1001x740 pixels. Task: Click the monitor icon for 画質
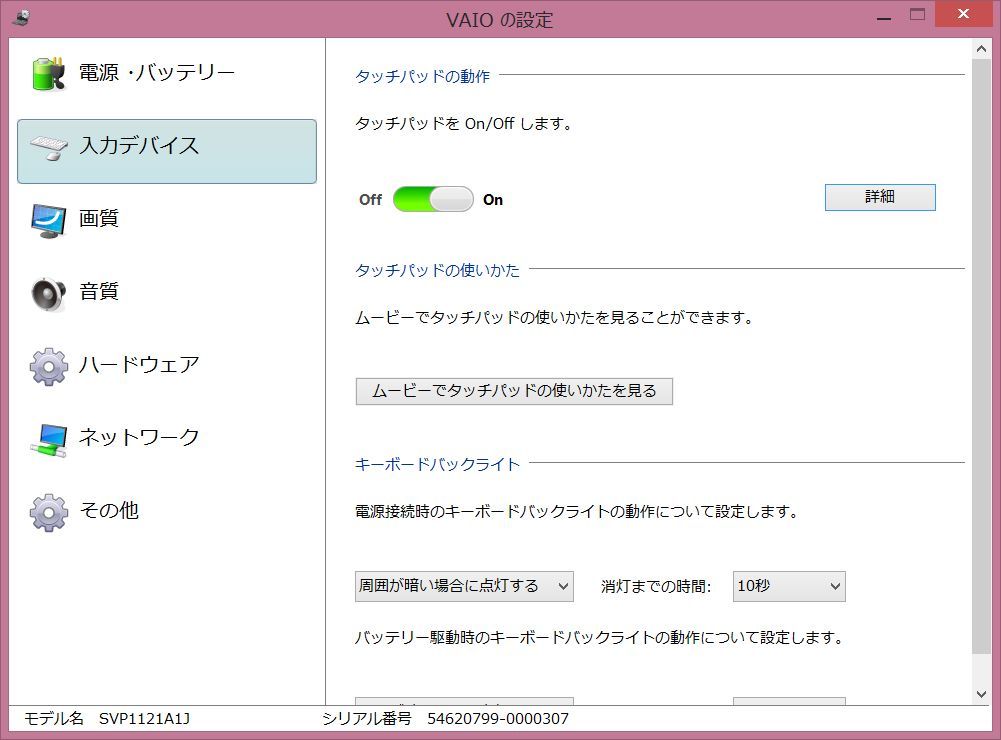pos(49,220)
